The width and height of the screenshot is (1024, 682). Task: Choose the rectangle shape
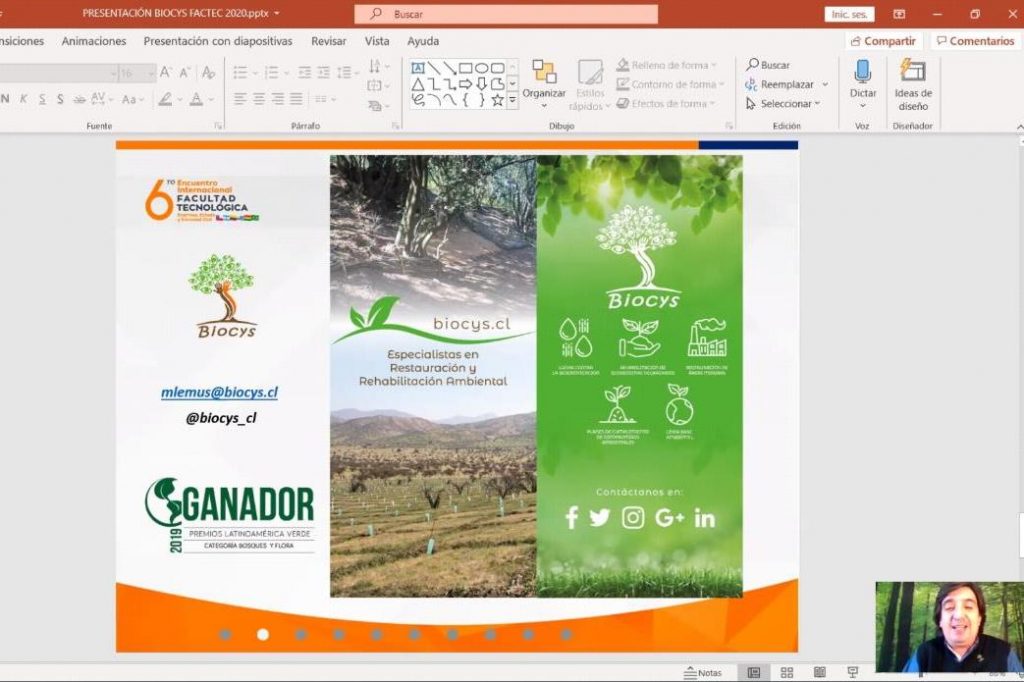tap(466, 68)
